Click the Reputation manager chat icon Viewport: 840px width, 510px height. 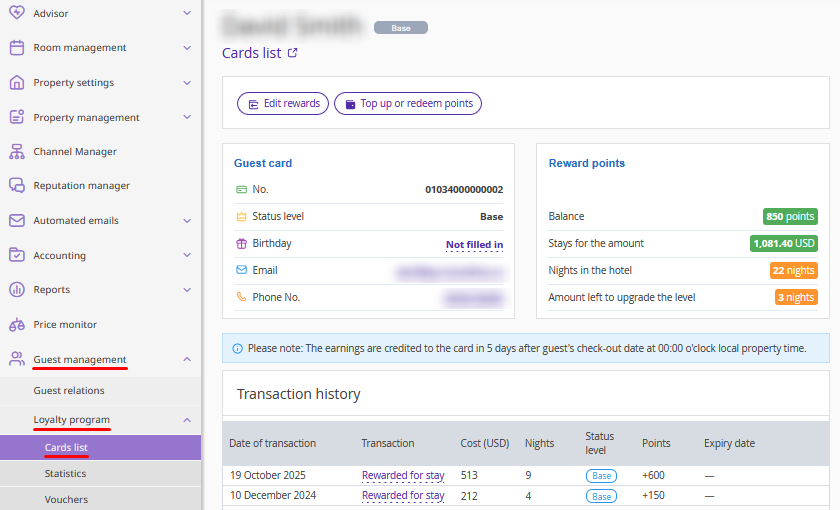[16, 186]
